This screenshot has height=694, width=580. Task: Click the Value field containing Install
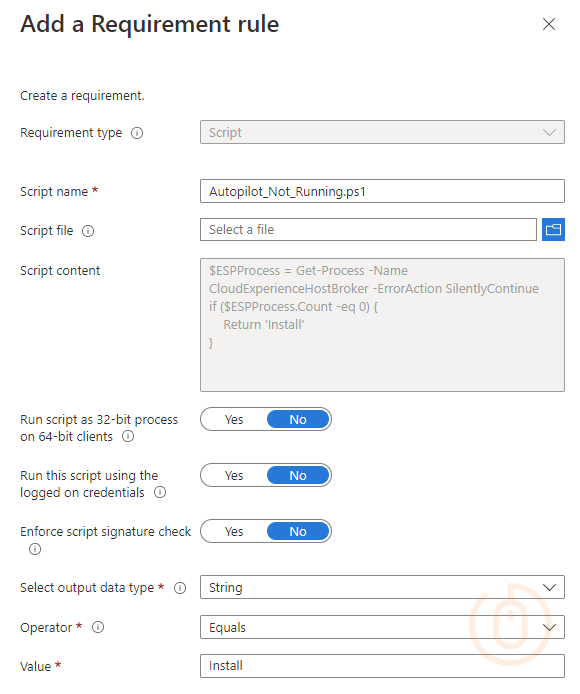pos(382,666)
